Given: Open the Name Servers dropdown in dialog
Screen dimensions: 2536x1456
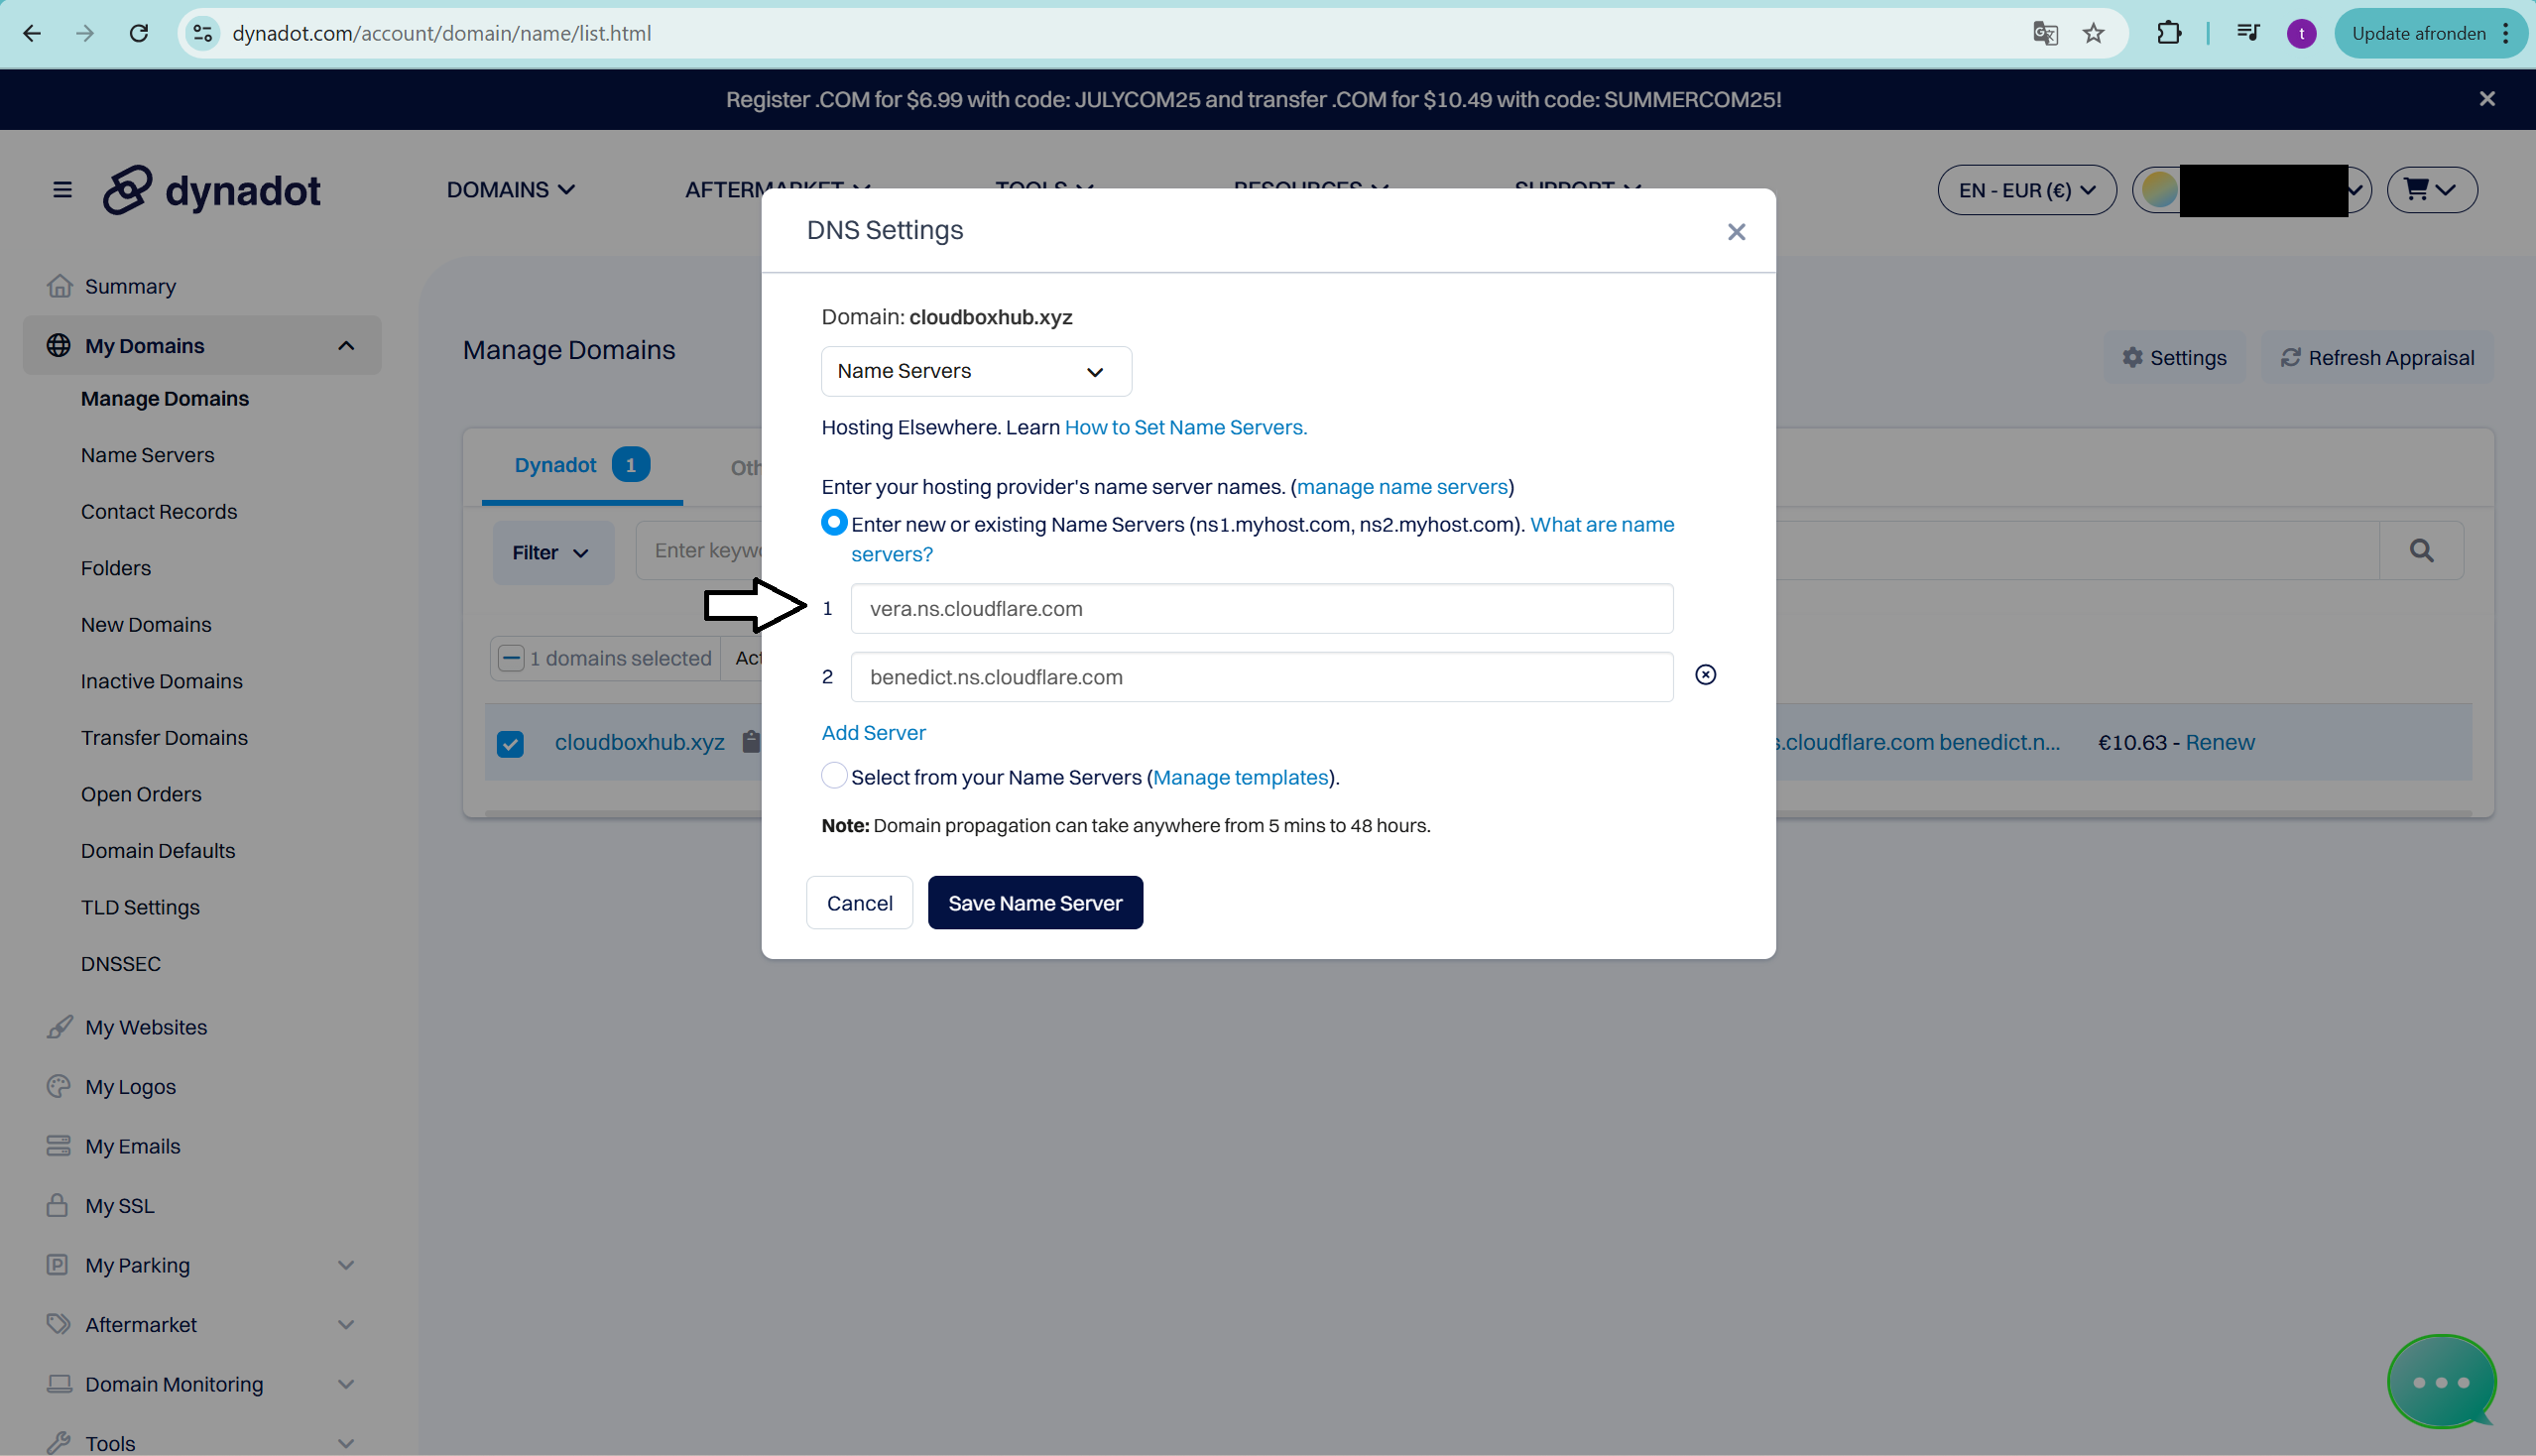Looking at the screenshot, I should pos(976,371).
